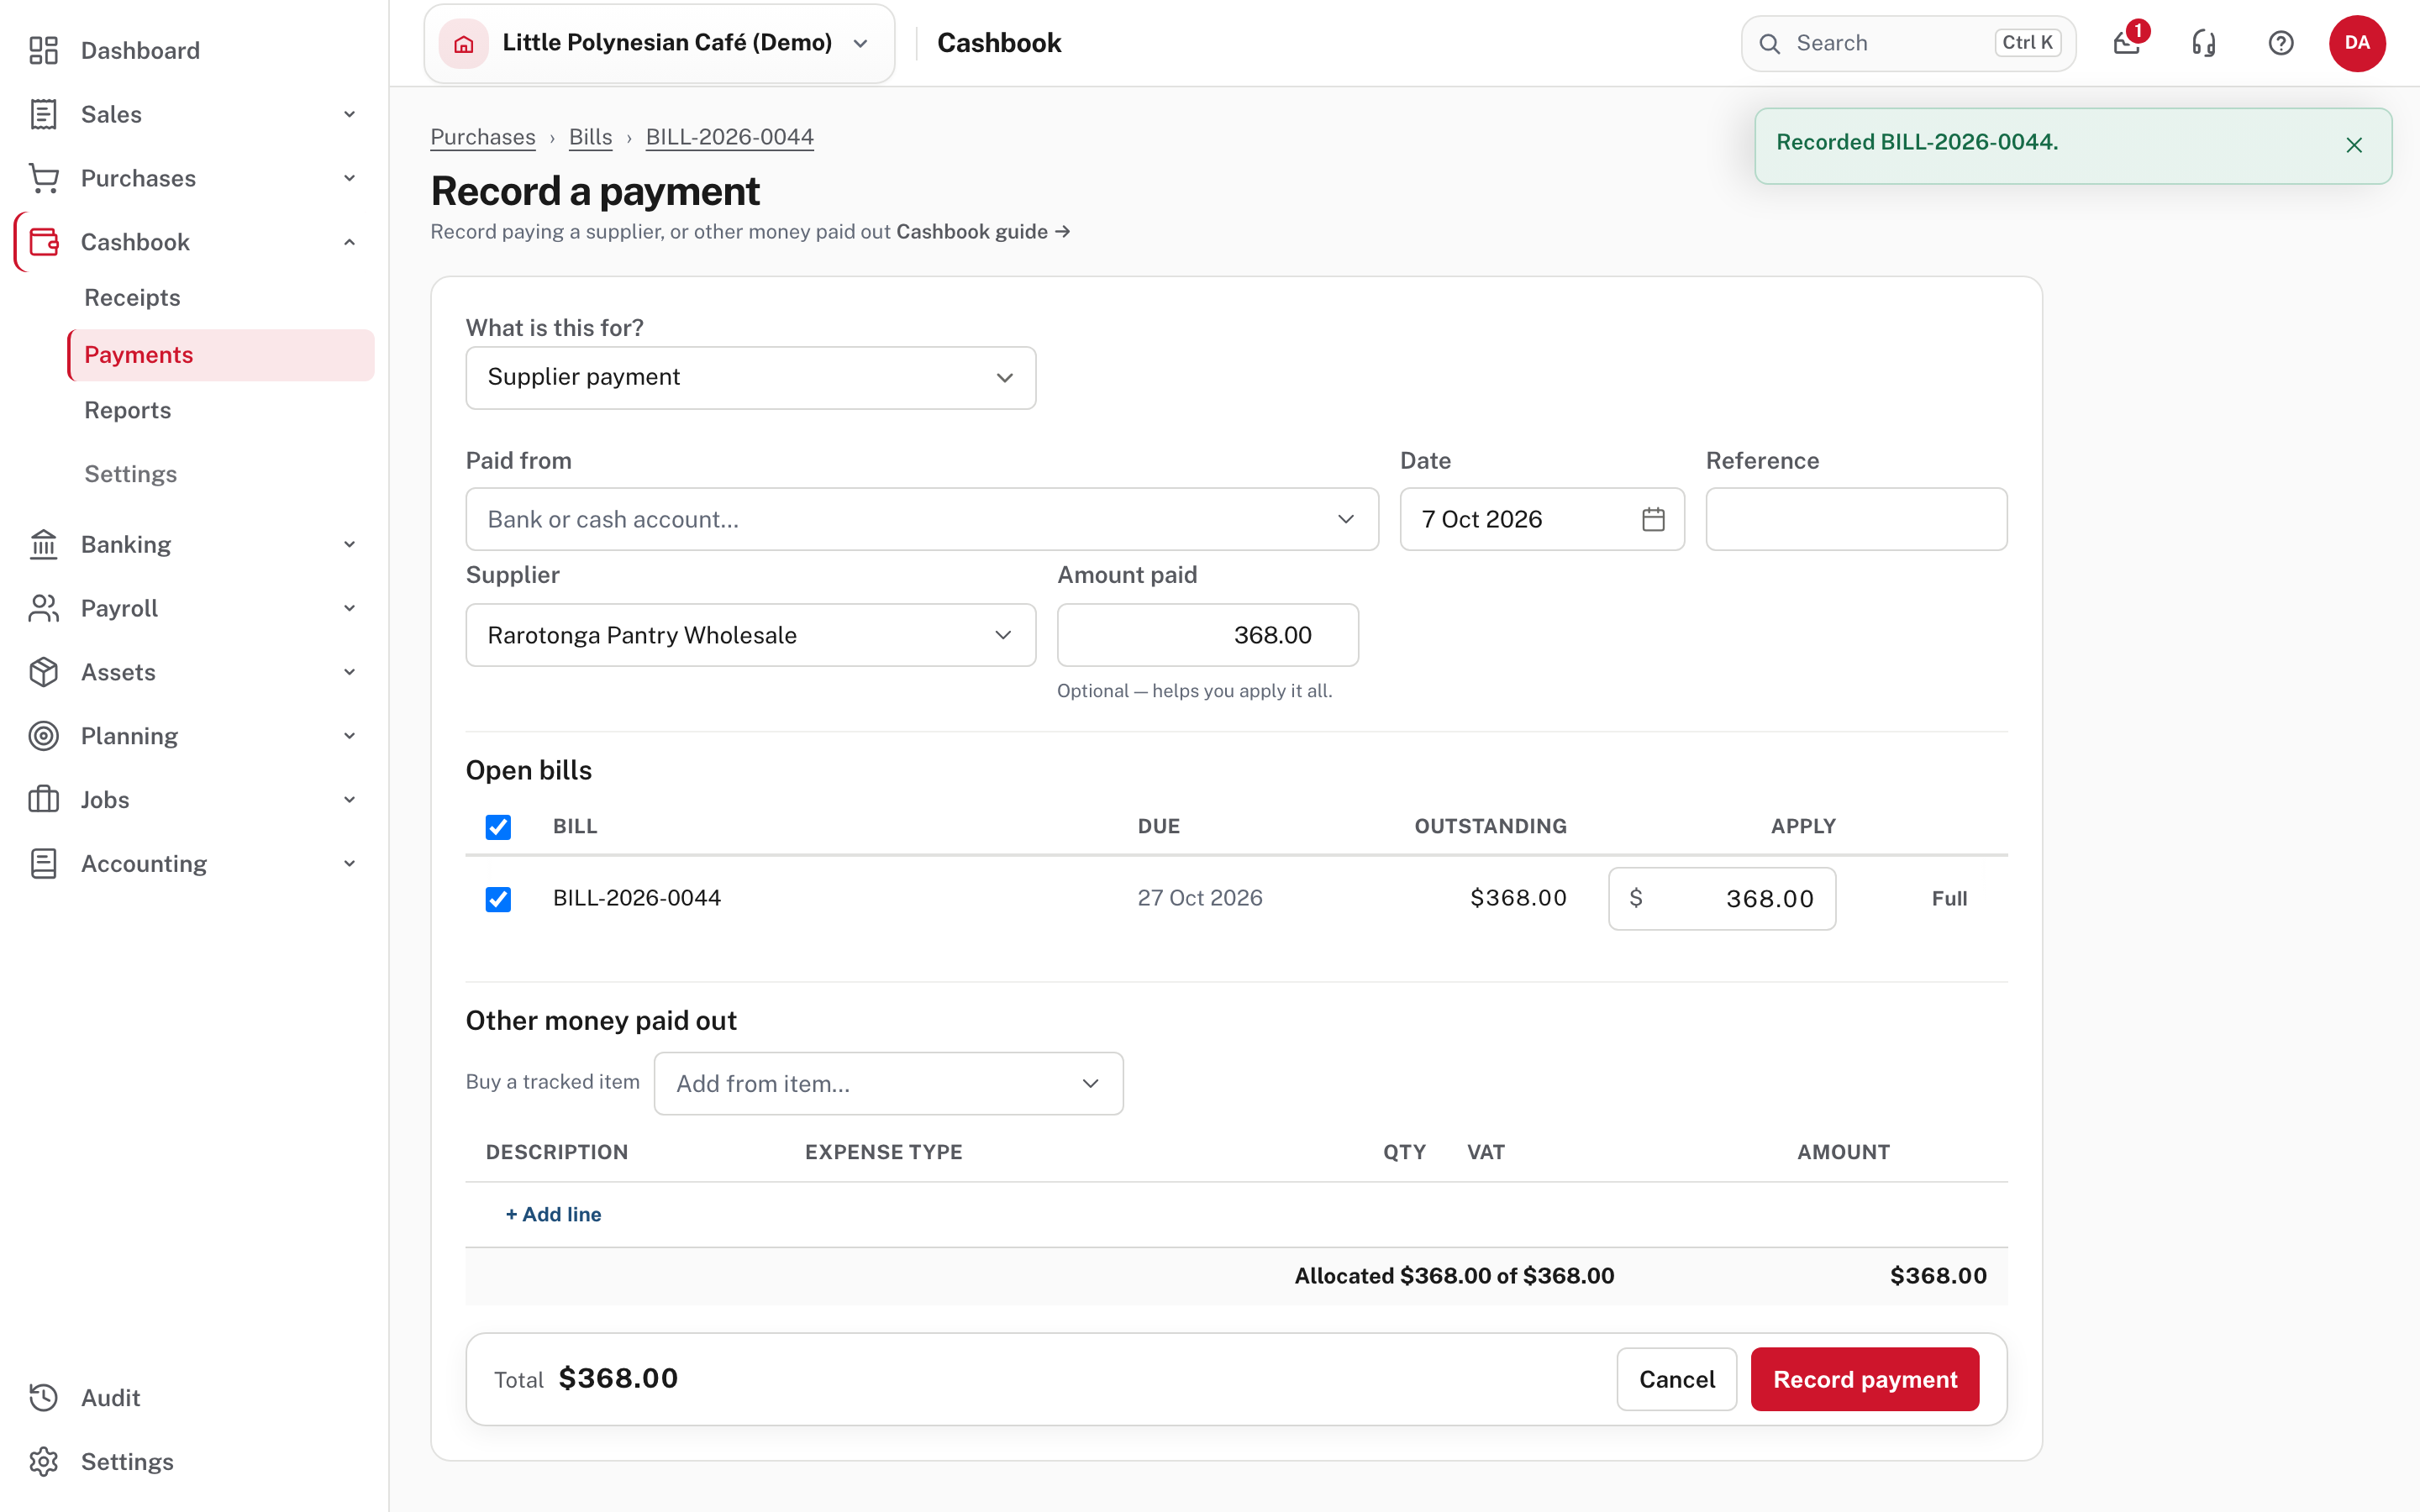
Task: Click the Purchases cart icon
Action: [43, 178]
